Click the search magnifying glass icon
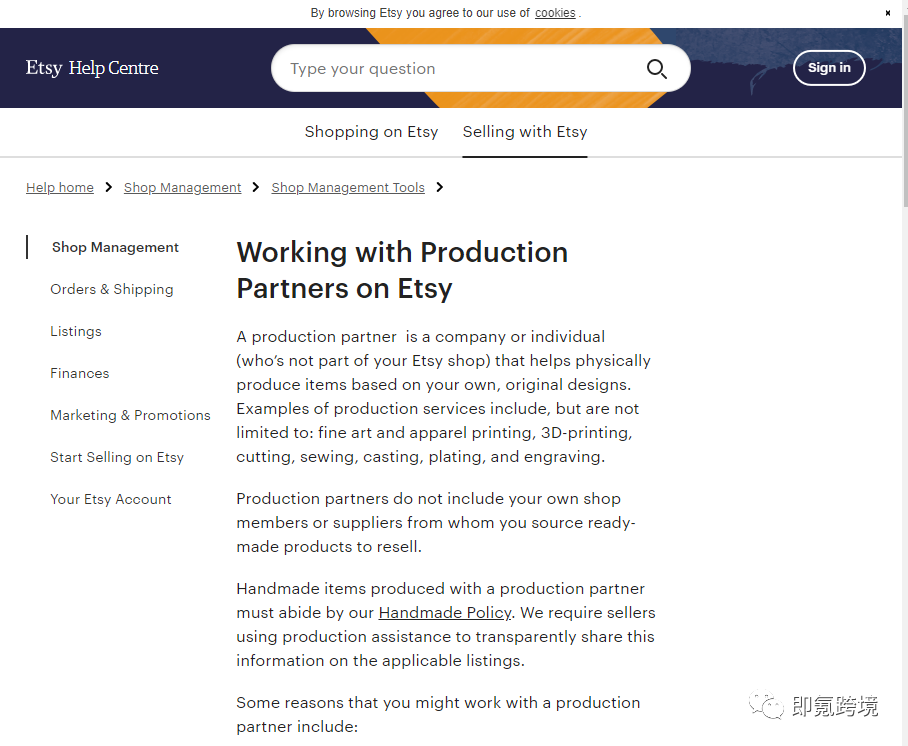Image resolution: width=908 pixels, height=746 pixels. (x=656, y=69)
